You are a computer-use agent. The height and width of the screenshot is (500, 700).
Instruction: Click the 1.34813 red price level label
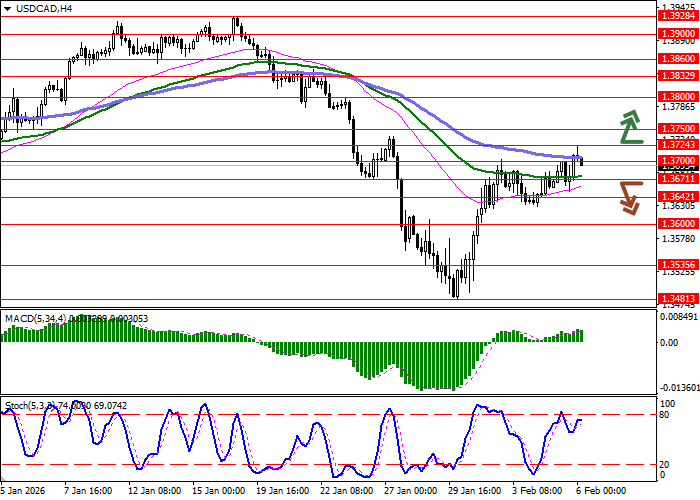678,299
